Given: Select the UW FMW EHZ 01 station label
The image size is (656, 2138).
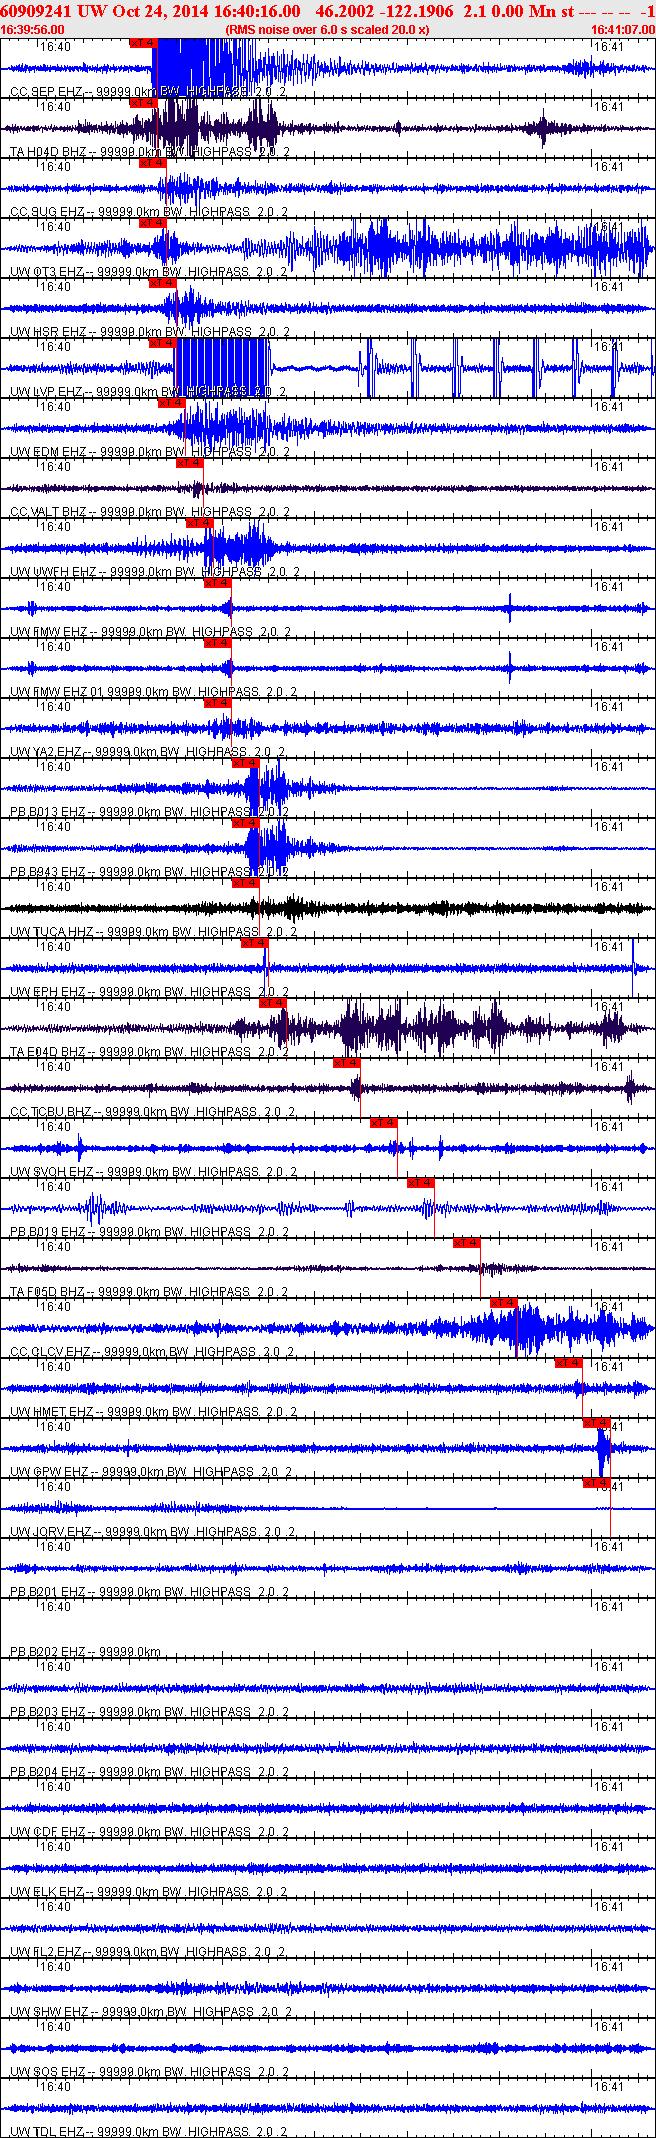Looking at the screenshot, I should [x=153, y=692].
